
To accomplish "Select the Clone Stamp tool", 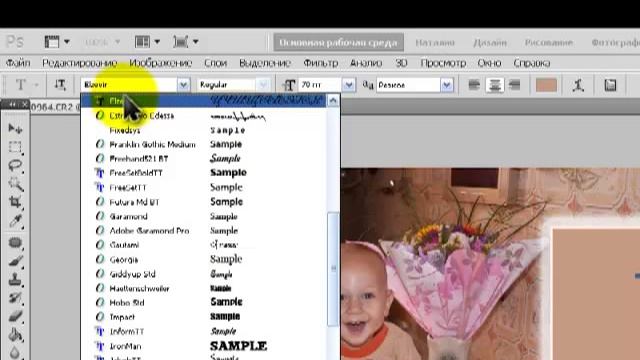I will point(15,280).
